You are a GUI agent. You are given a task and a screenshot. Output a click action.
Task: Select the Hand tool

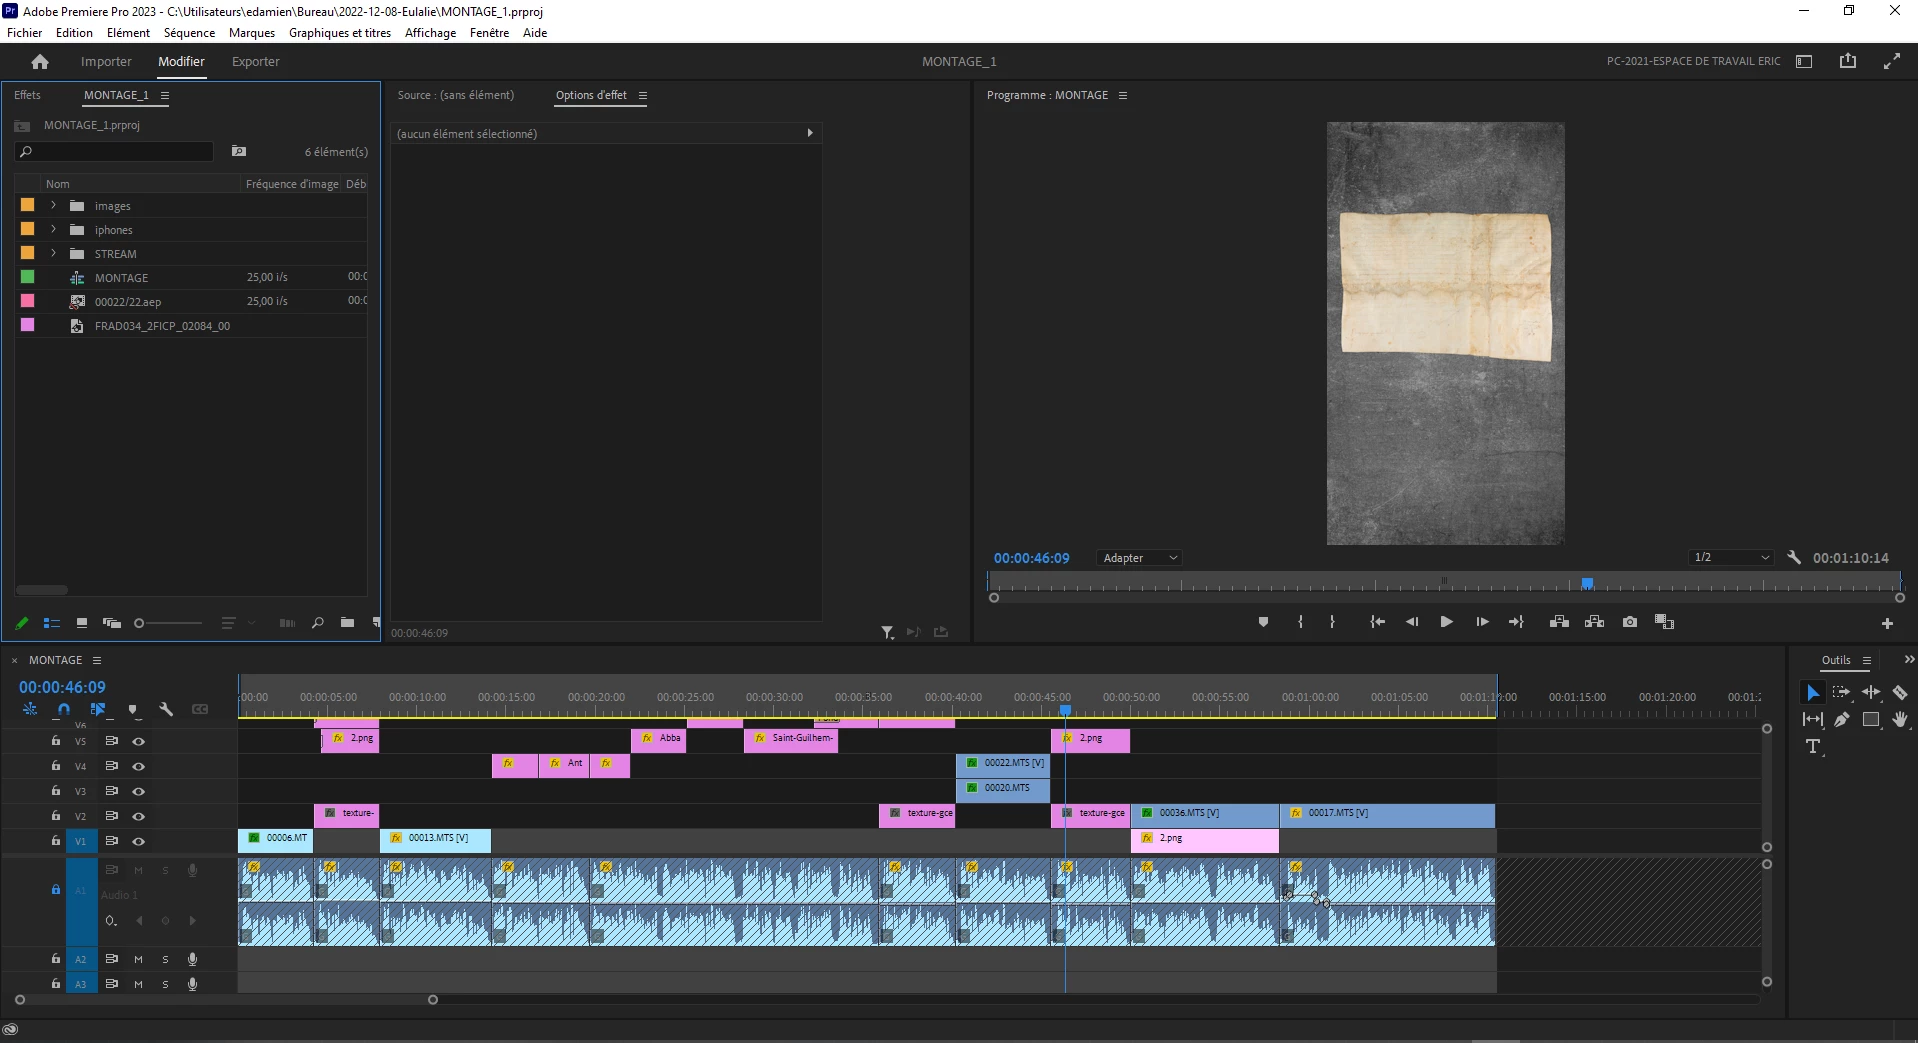(1900, 719)
